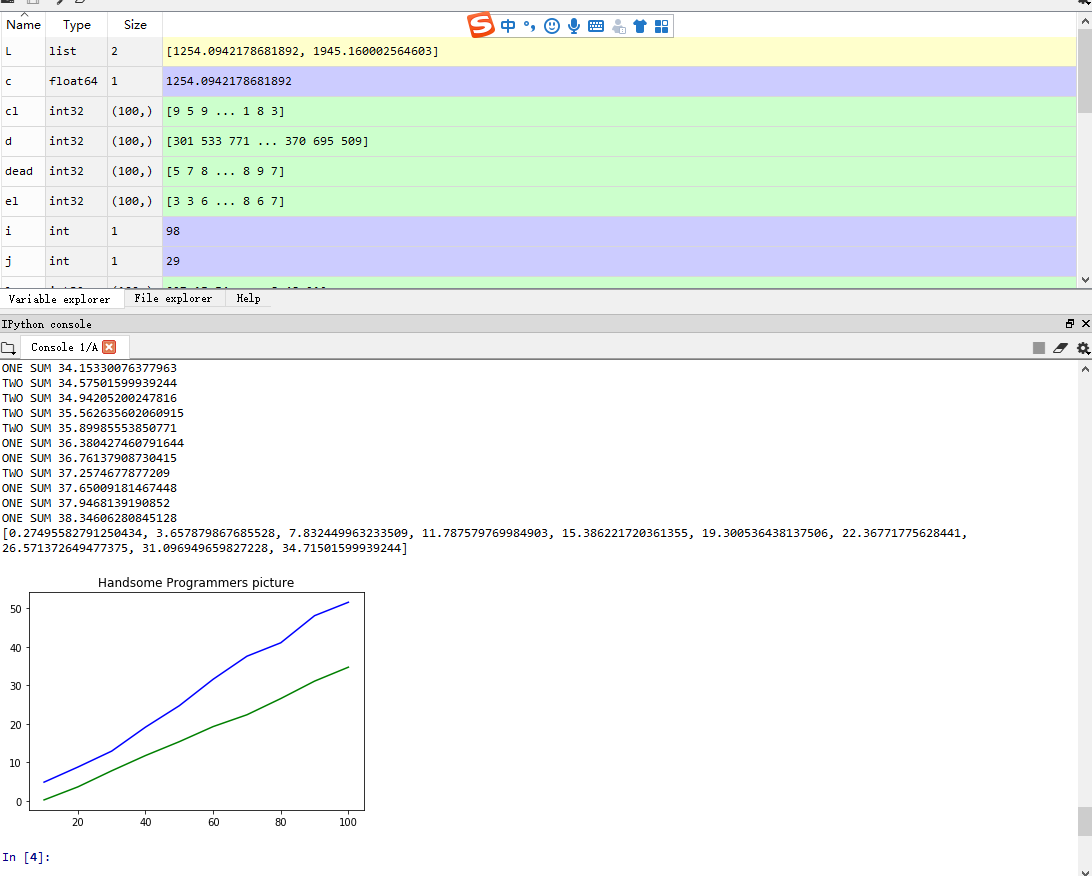Click the variable explorer vertical scrollbar thumb

pos(1084,70)
